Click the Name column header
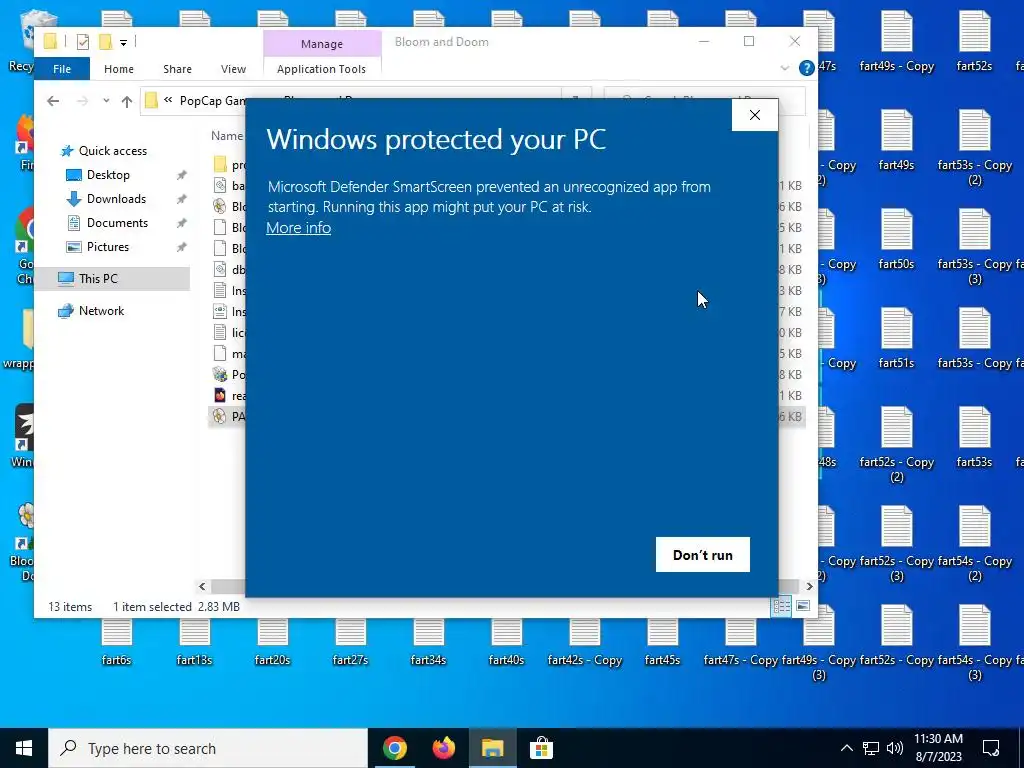The height and width of the screenshot is (768, 1024). point(227,136)
